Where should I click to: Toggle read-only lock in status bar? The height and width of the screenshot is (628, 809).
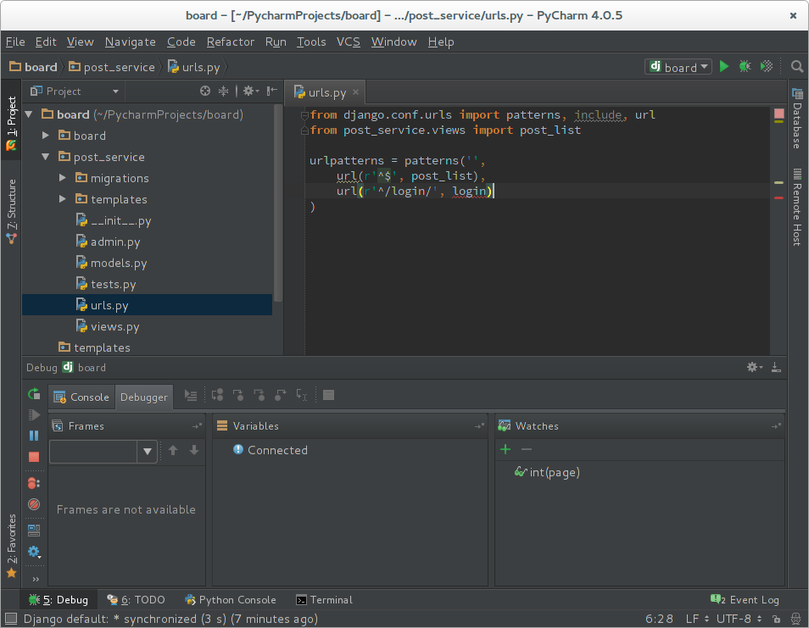pyautogui.click(x=776, y=618)
